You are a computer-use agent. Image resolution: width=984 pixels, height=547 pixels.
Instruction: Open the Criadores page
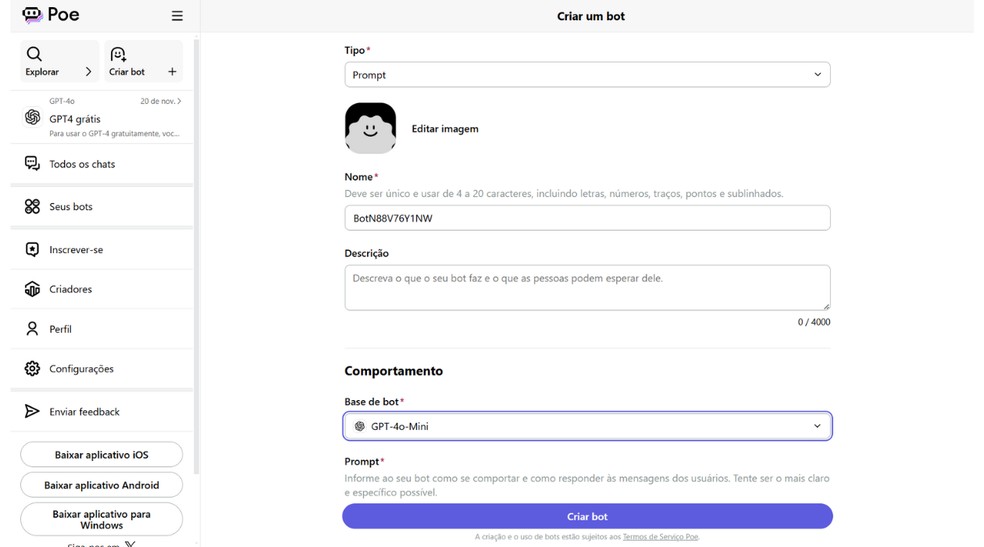(x=70, y=289)
